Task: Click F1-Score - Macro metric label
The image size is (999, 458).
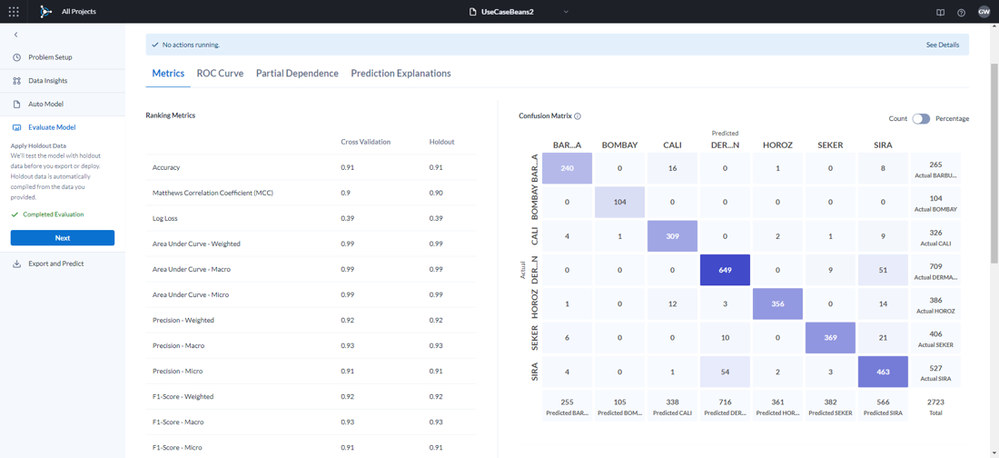Action: [179, 422]
